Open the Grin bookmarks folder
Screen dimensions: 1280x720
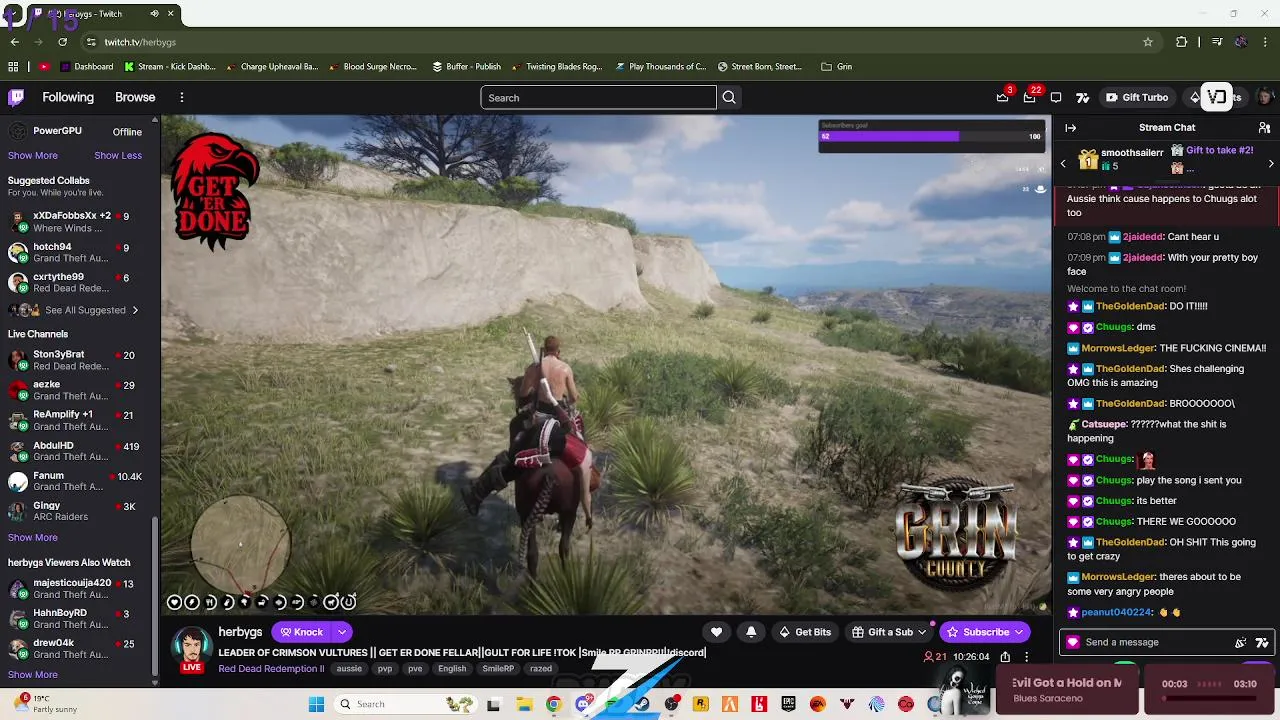point(836,67)
